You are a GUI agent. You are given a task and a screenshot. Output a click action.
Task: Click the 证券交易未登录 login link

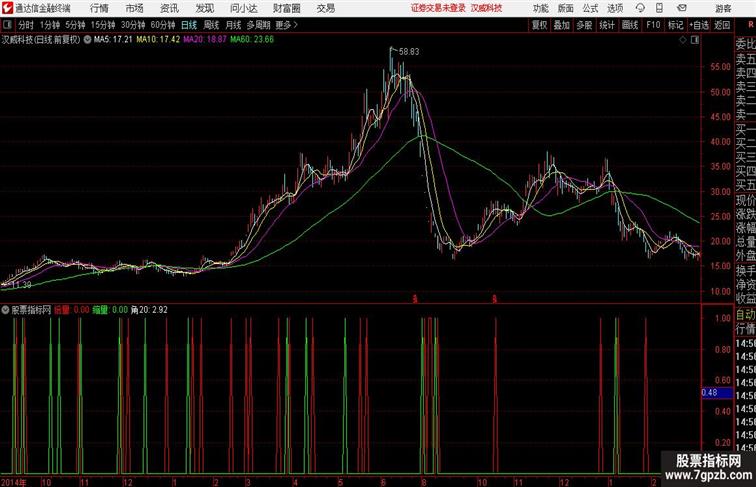pos(438,8)
